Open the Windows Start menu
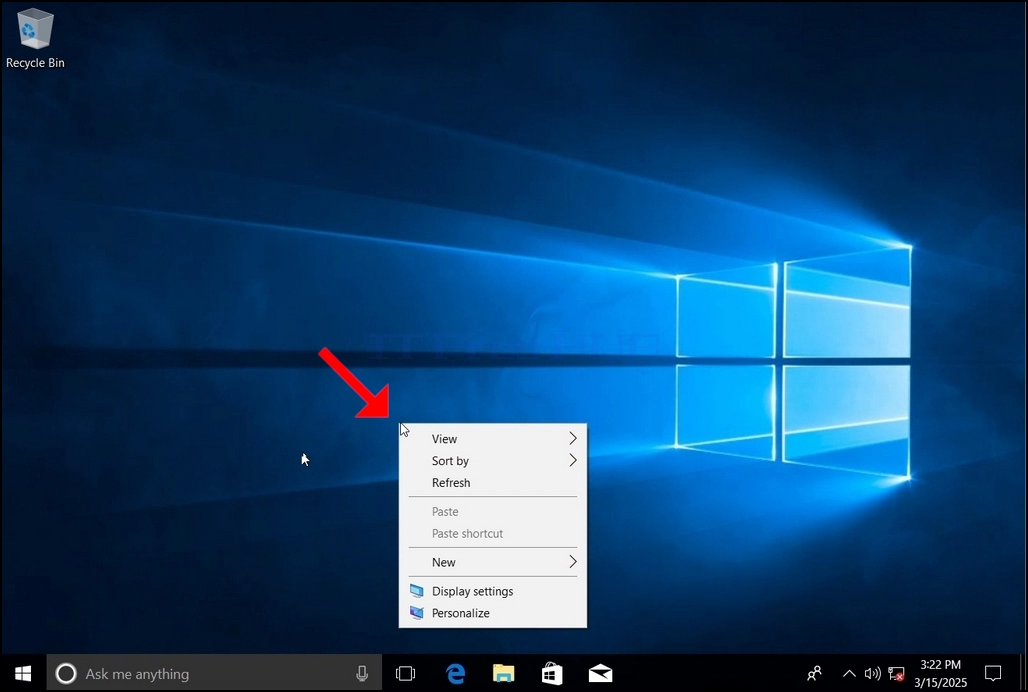The image size is (1028, 692). (23, 674)
